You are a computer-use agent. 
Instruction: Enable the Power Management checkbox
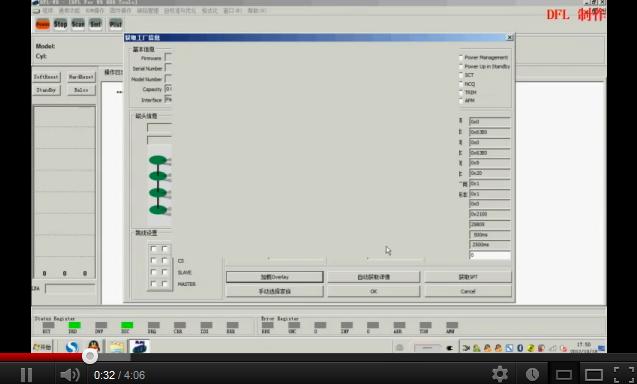click(461, 58)
